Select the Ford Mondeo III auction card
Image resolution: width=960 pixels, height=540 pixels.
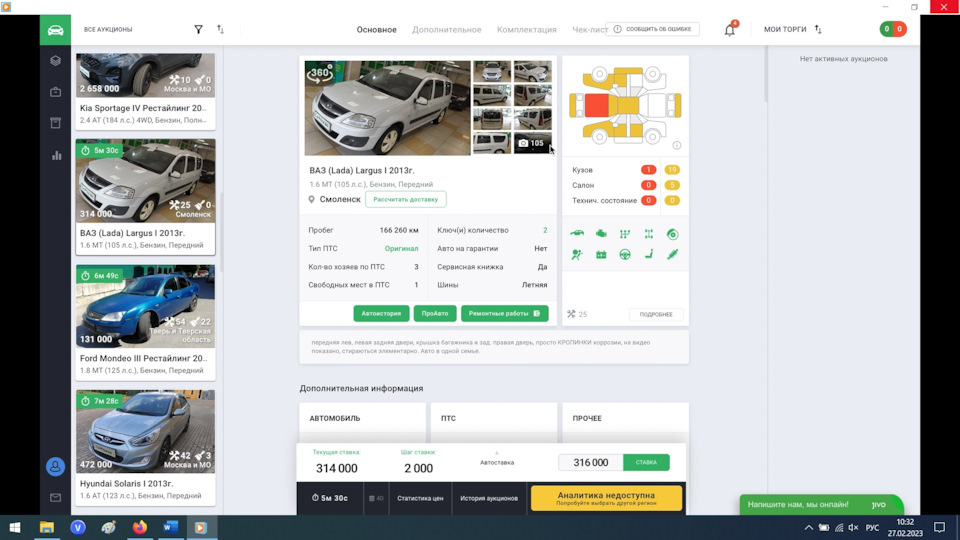[146, 322]
